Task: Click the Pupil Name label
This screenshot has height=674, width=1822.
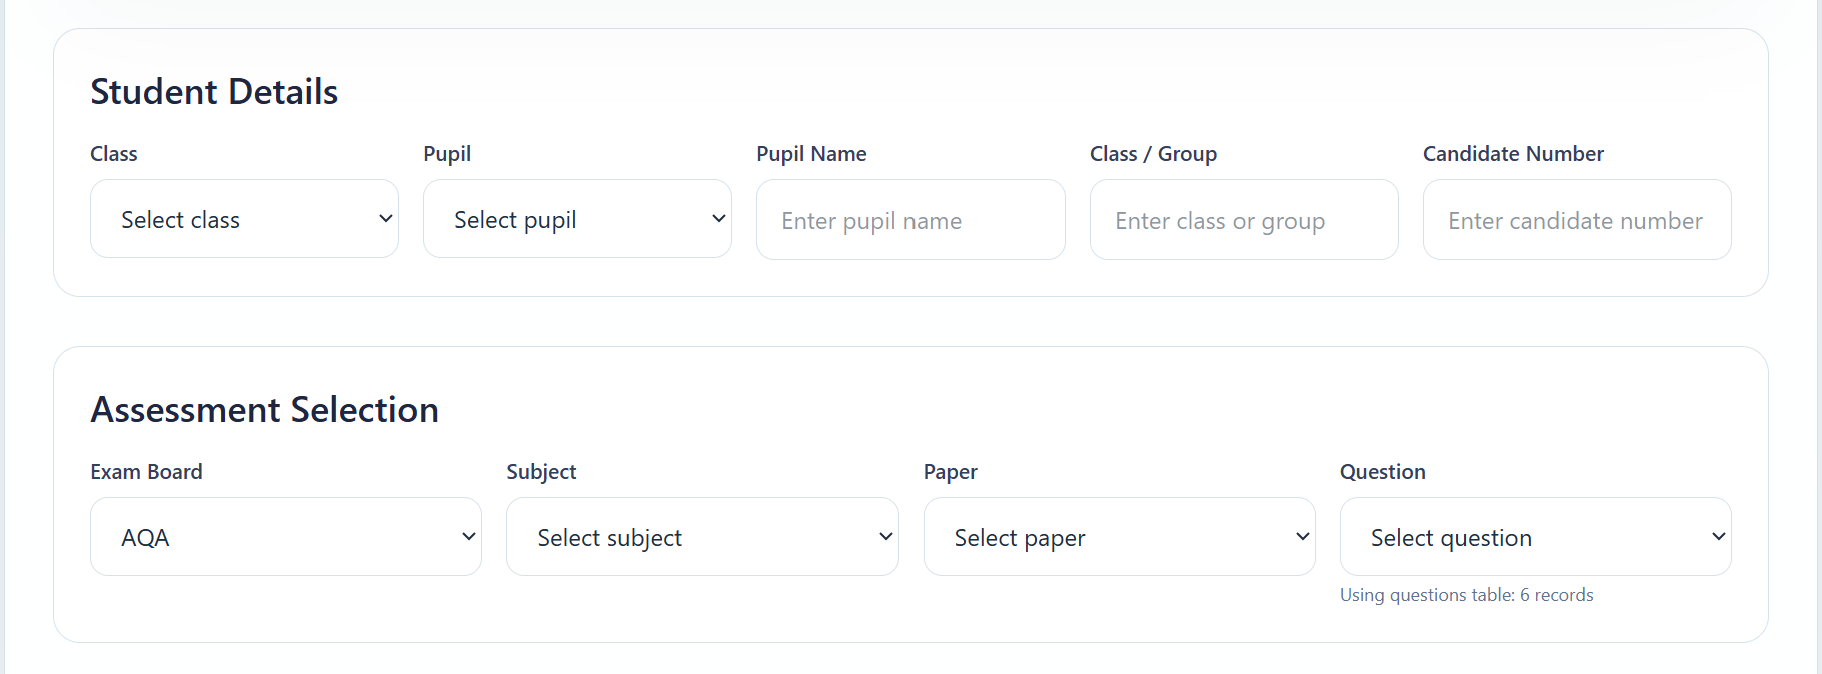Action: pos(811,154)
